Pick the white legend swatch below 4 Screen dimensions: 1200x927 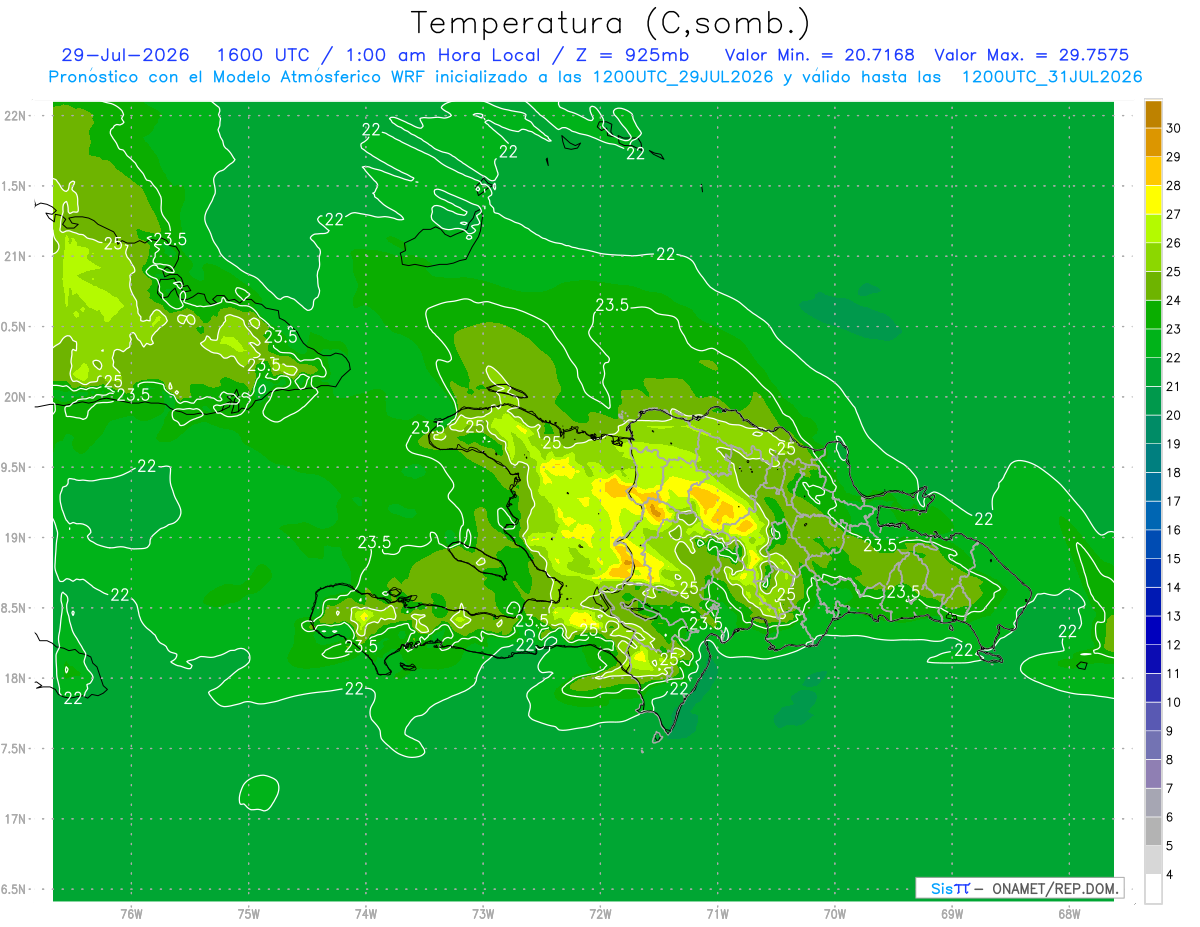coord(1153,889)
